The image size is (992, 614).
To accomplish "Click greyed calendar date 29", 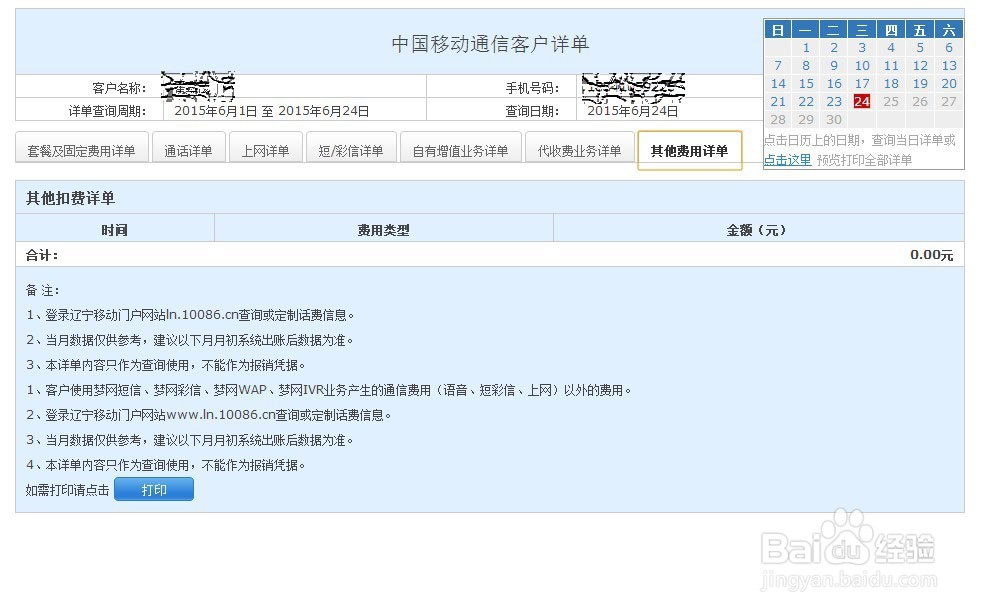I will [806, 120].
